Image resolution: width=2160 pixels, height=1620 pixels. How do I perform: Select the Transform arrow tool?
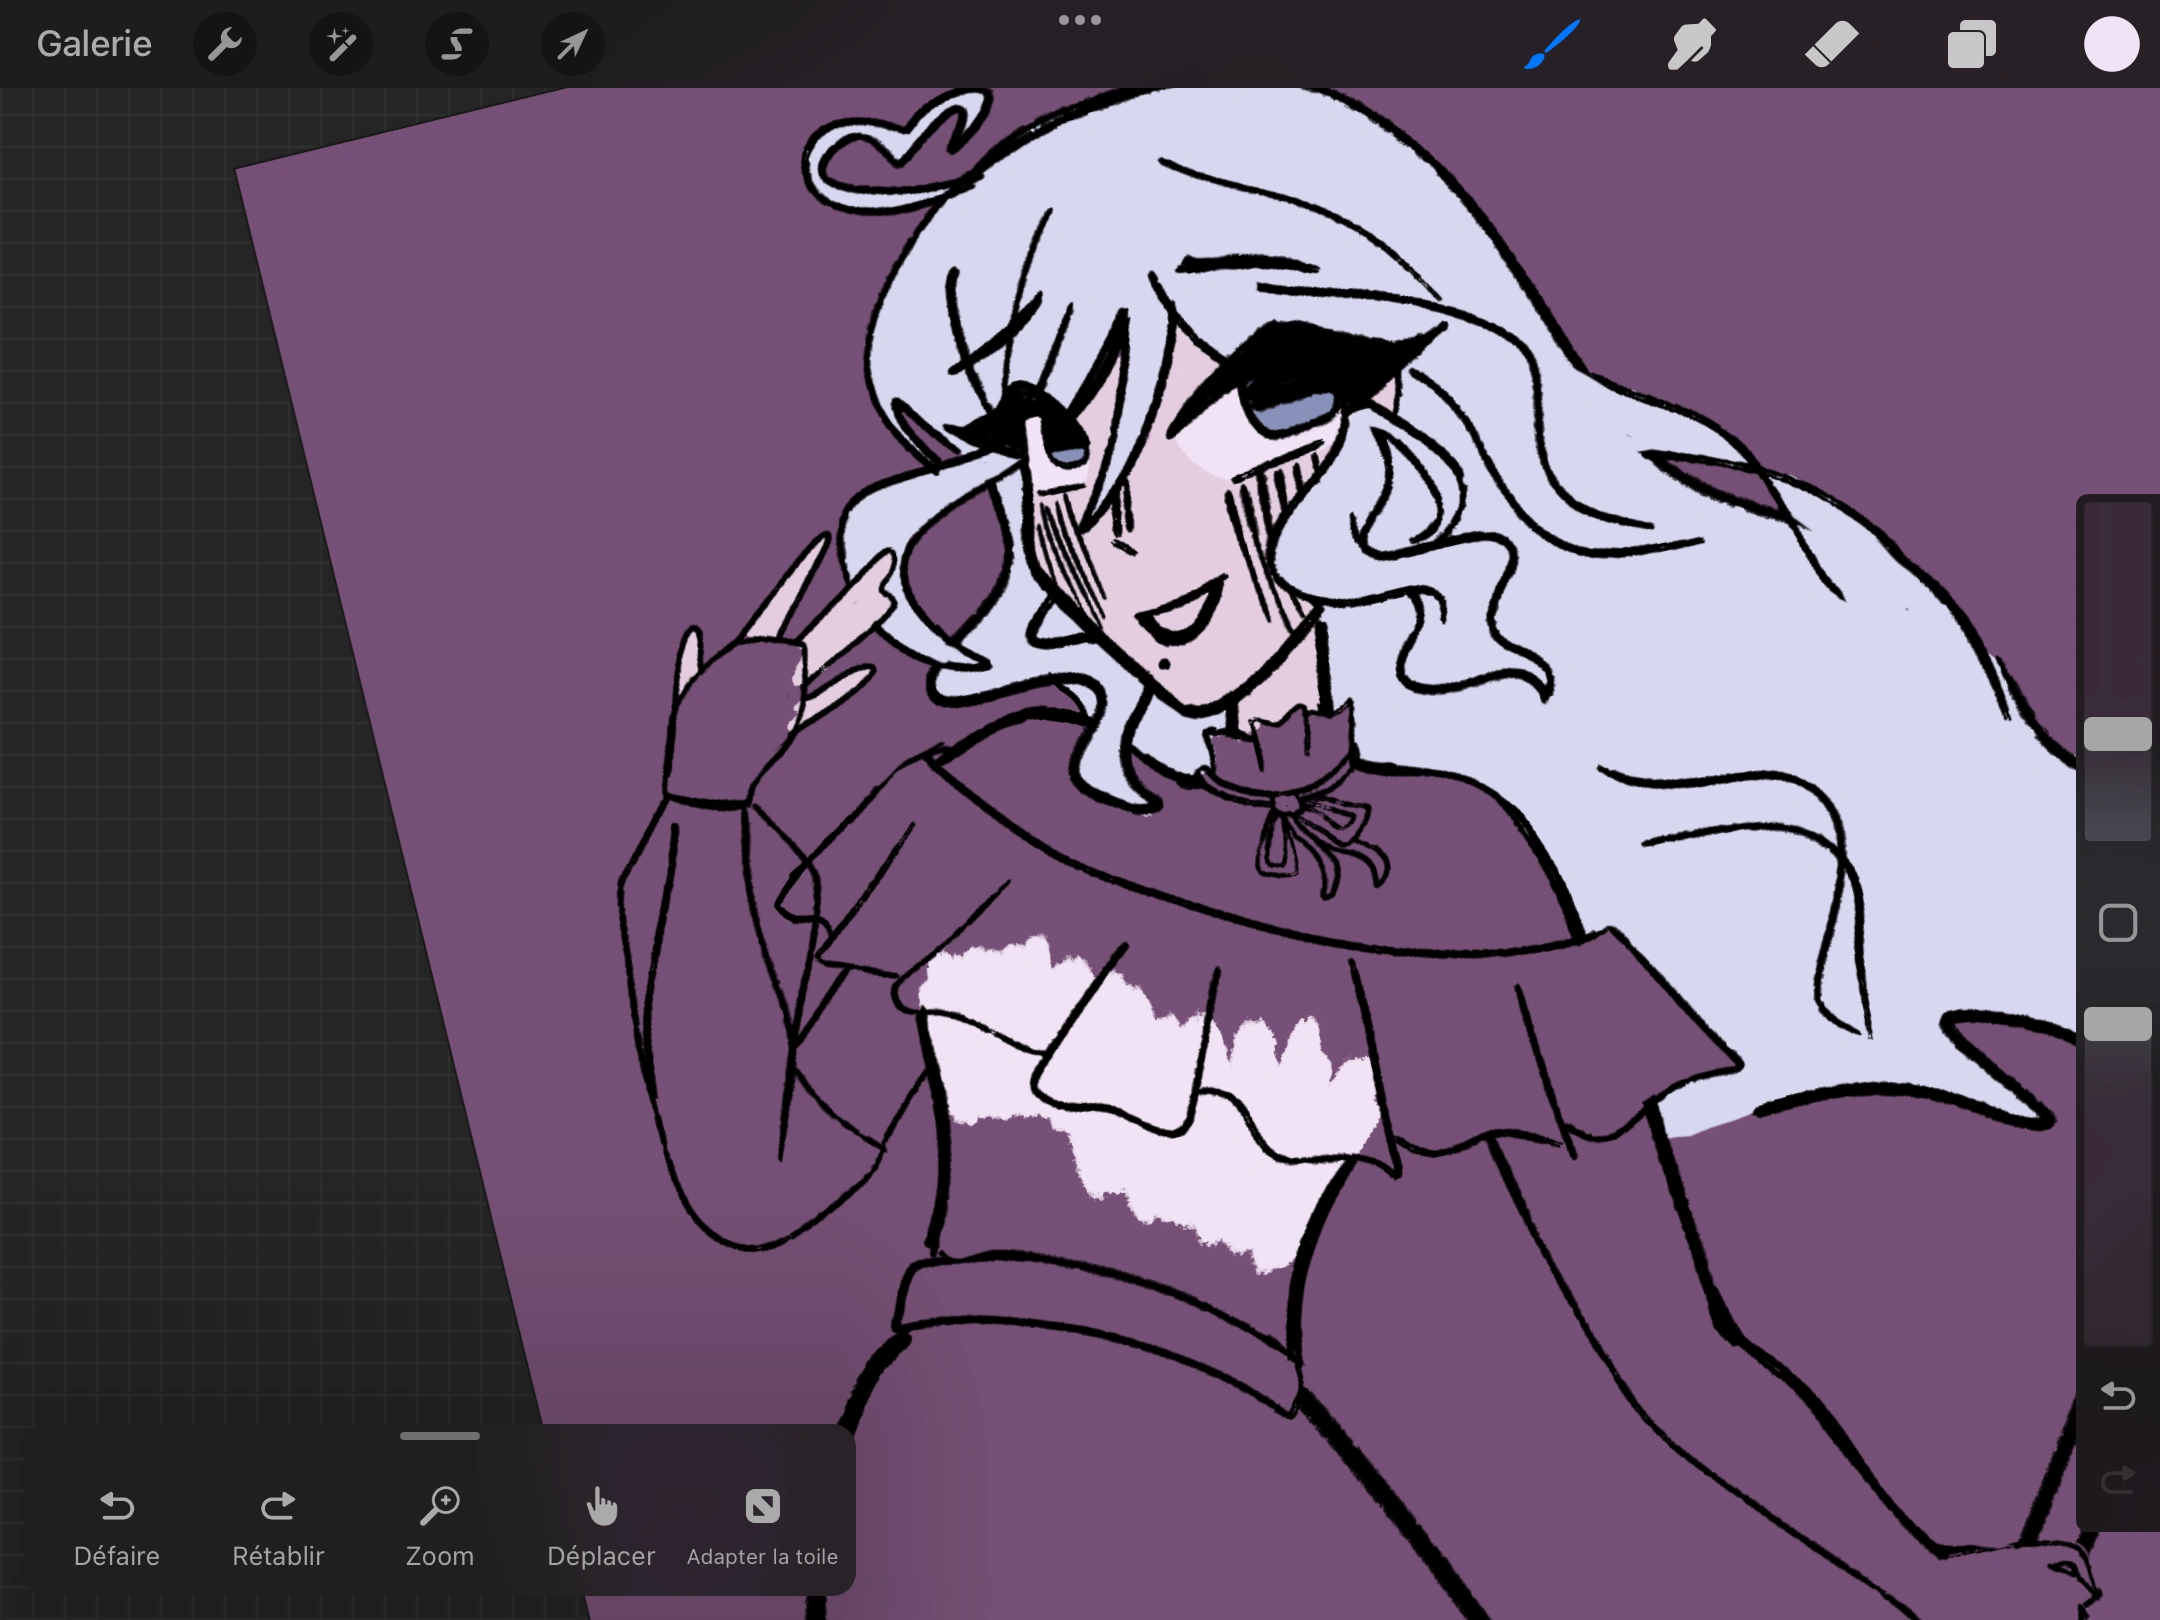pos(571,44)
